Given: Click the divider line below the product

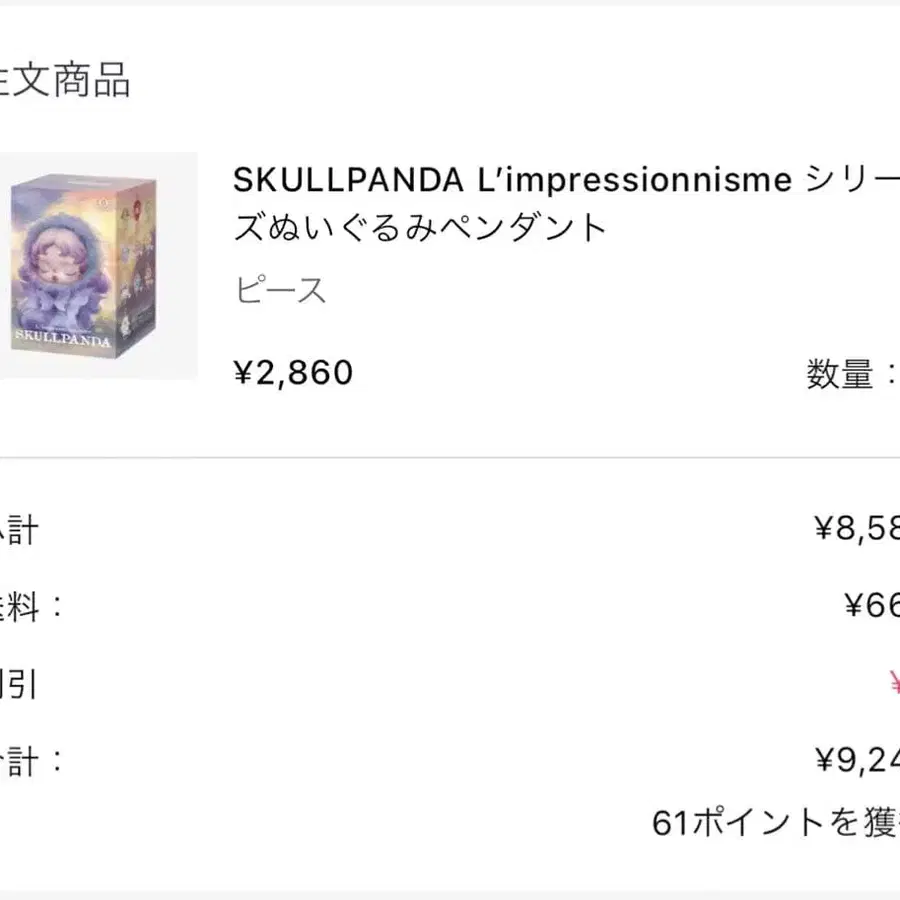Looking at the screenshot, I should pos(450,458).
